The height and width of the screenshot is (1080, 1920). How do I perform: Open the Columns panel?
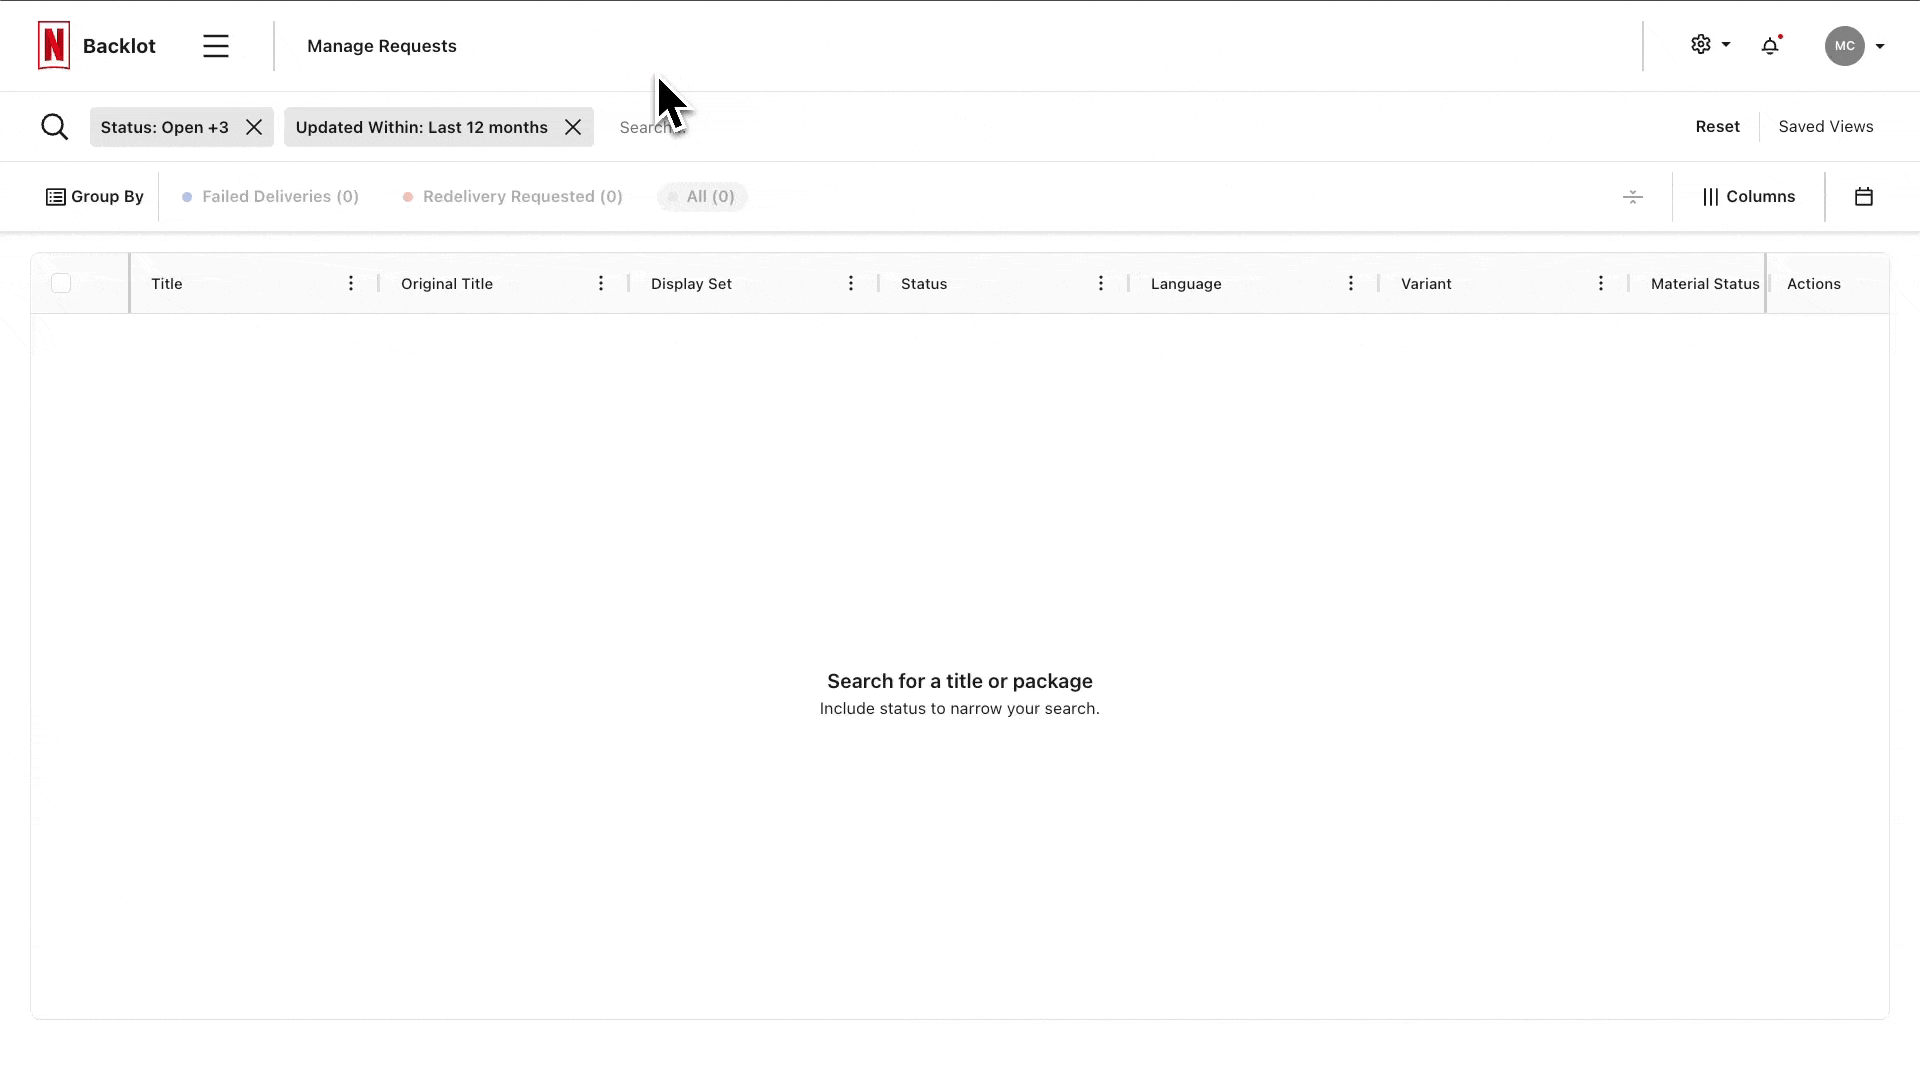(x=1748, y=196)
